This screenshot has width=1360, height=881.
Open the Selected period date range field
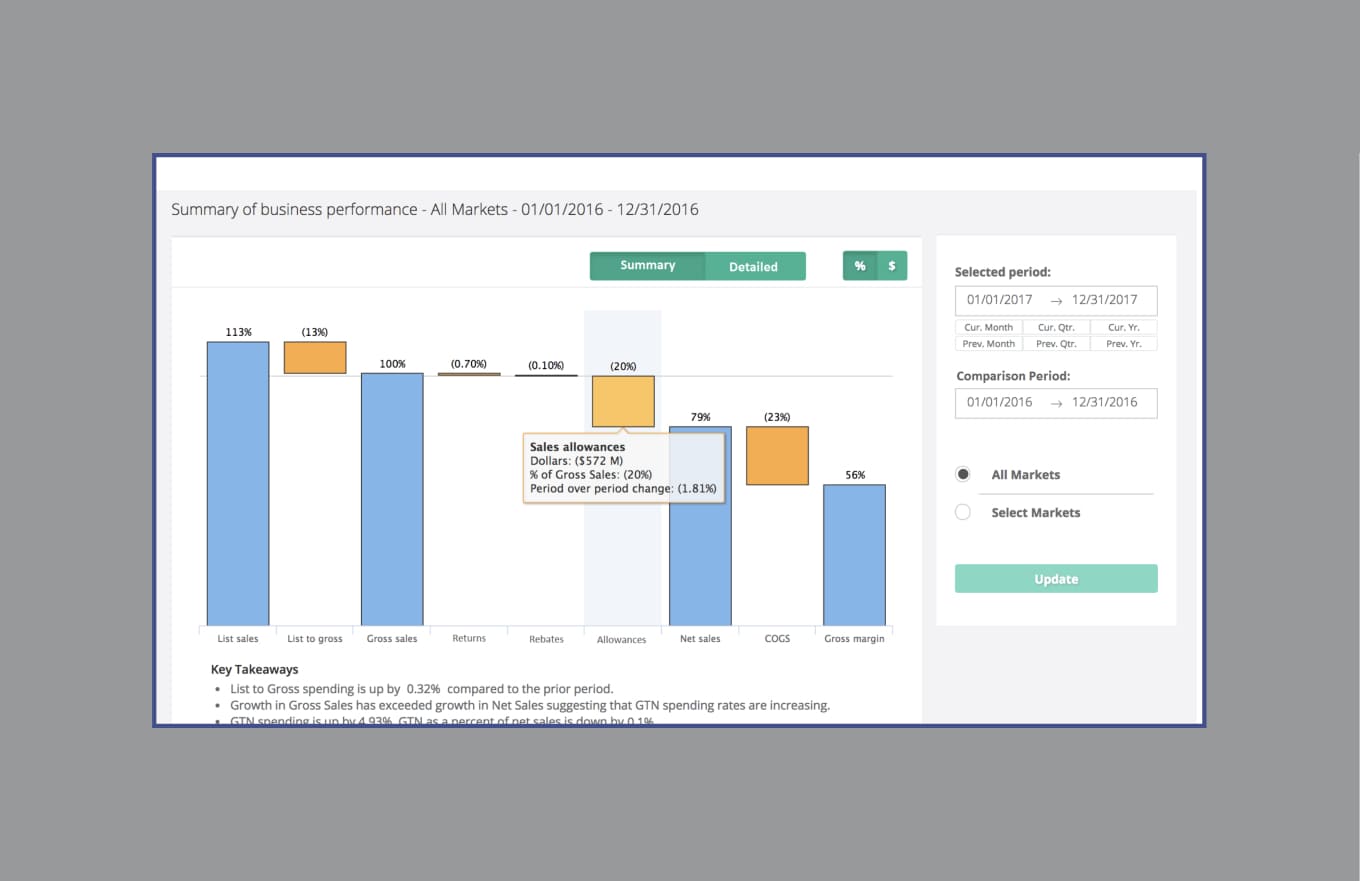1055,300
